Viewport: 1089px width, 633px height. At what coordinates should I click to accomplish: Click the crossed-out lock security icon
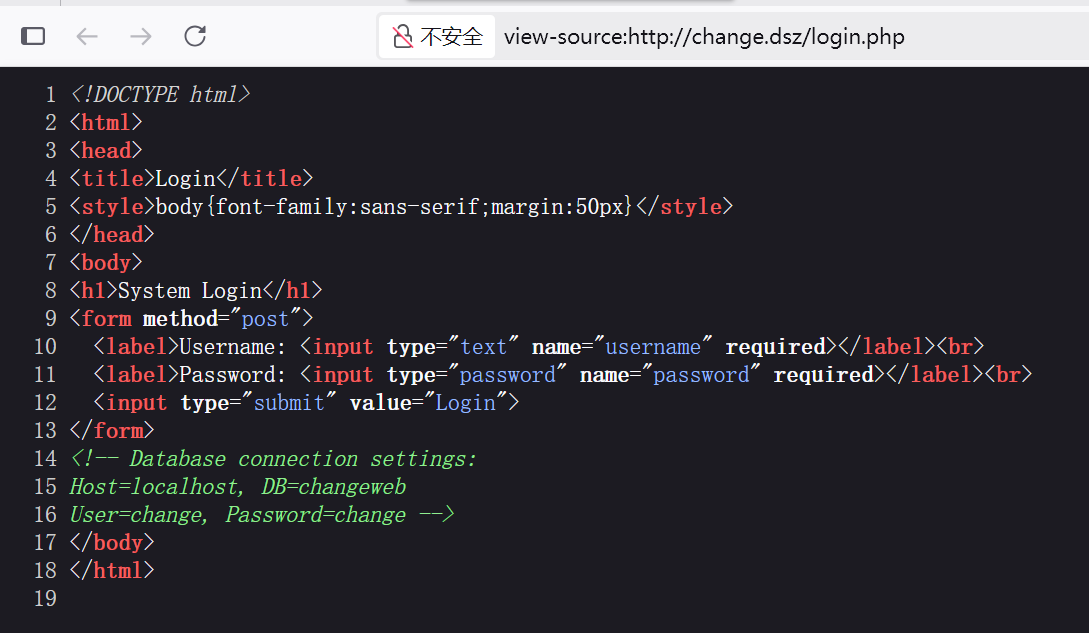tap(403, 37)
